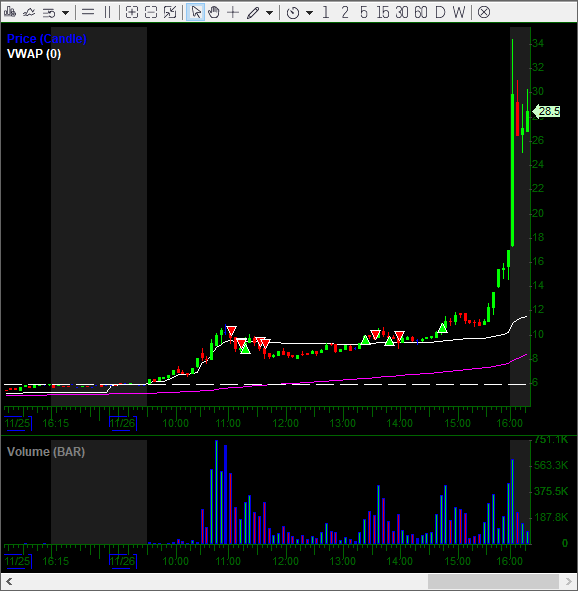Click the zoom out icon
Image resolution: width=578 pixels, height=591 pixels.
(151, 12)
